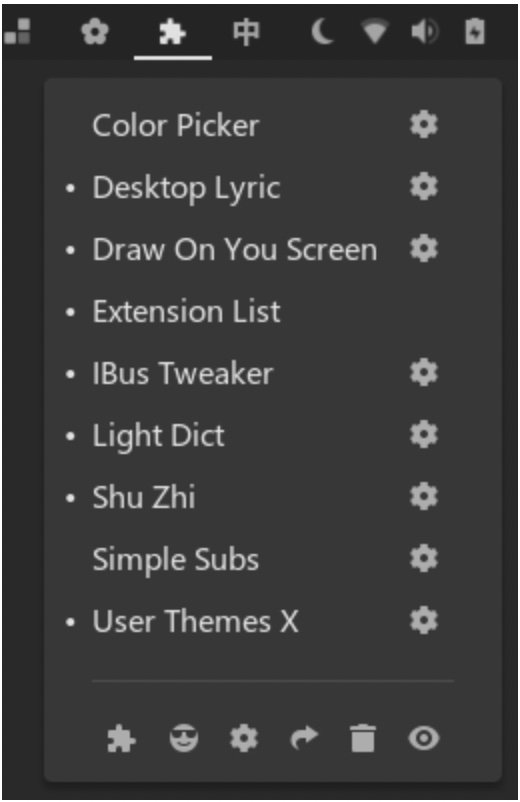The height and width of the screenshot is (802, 520).
Task: Open IBus Tweaker settings gear
Action: [x=424, y=372]
